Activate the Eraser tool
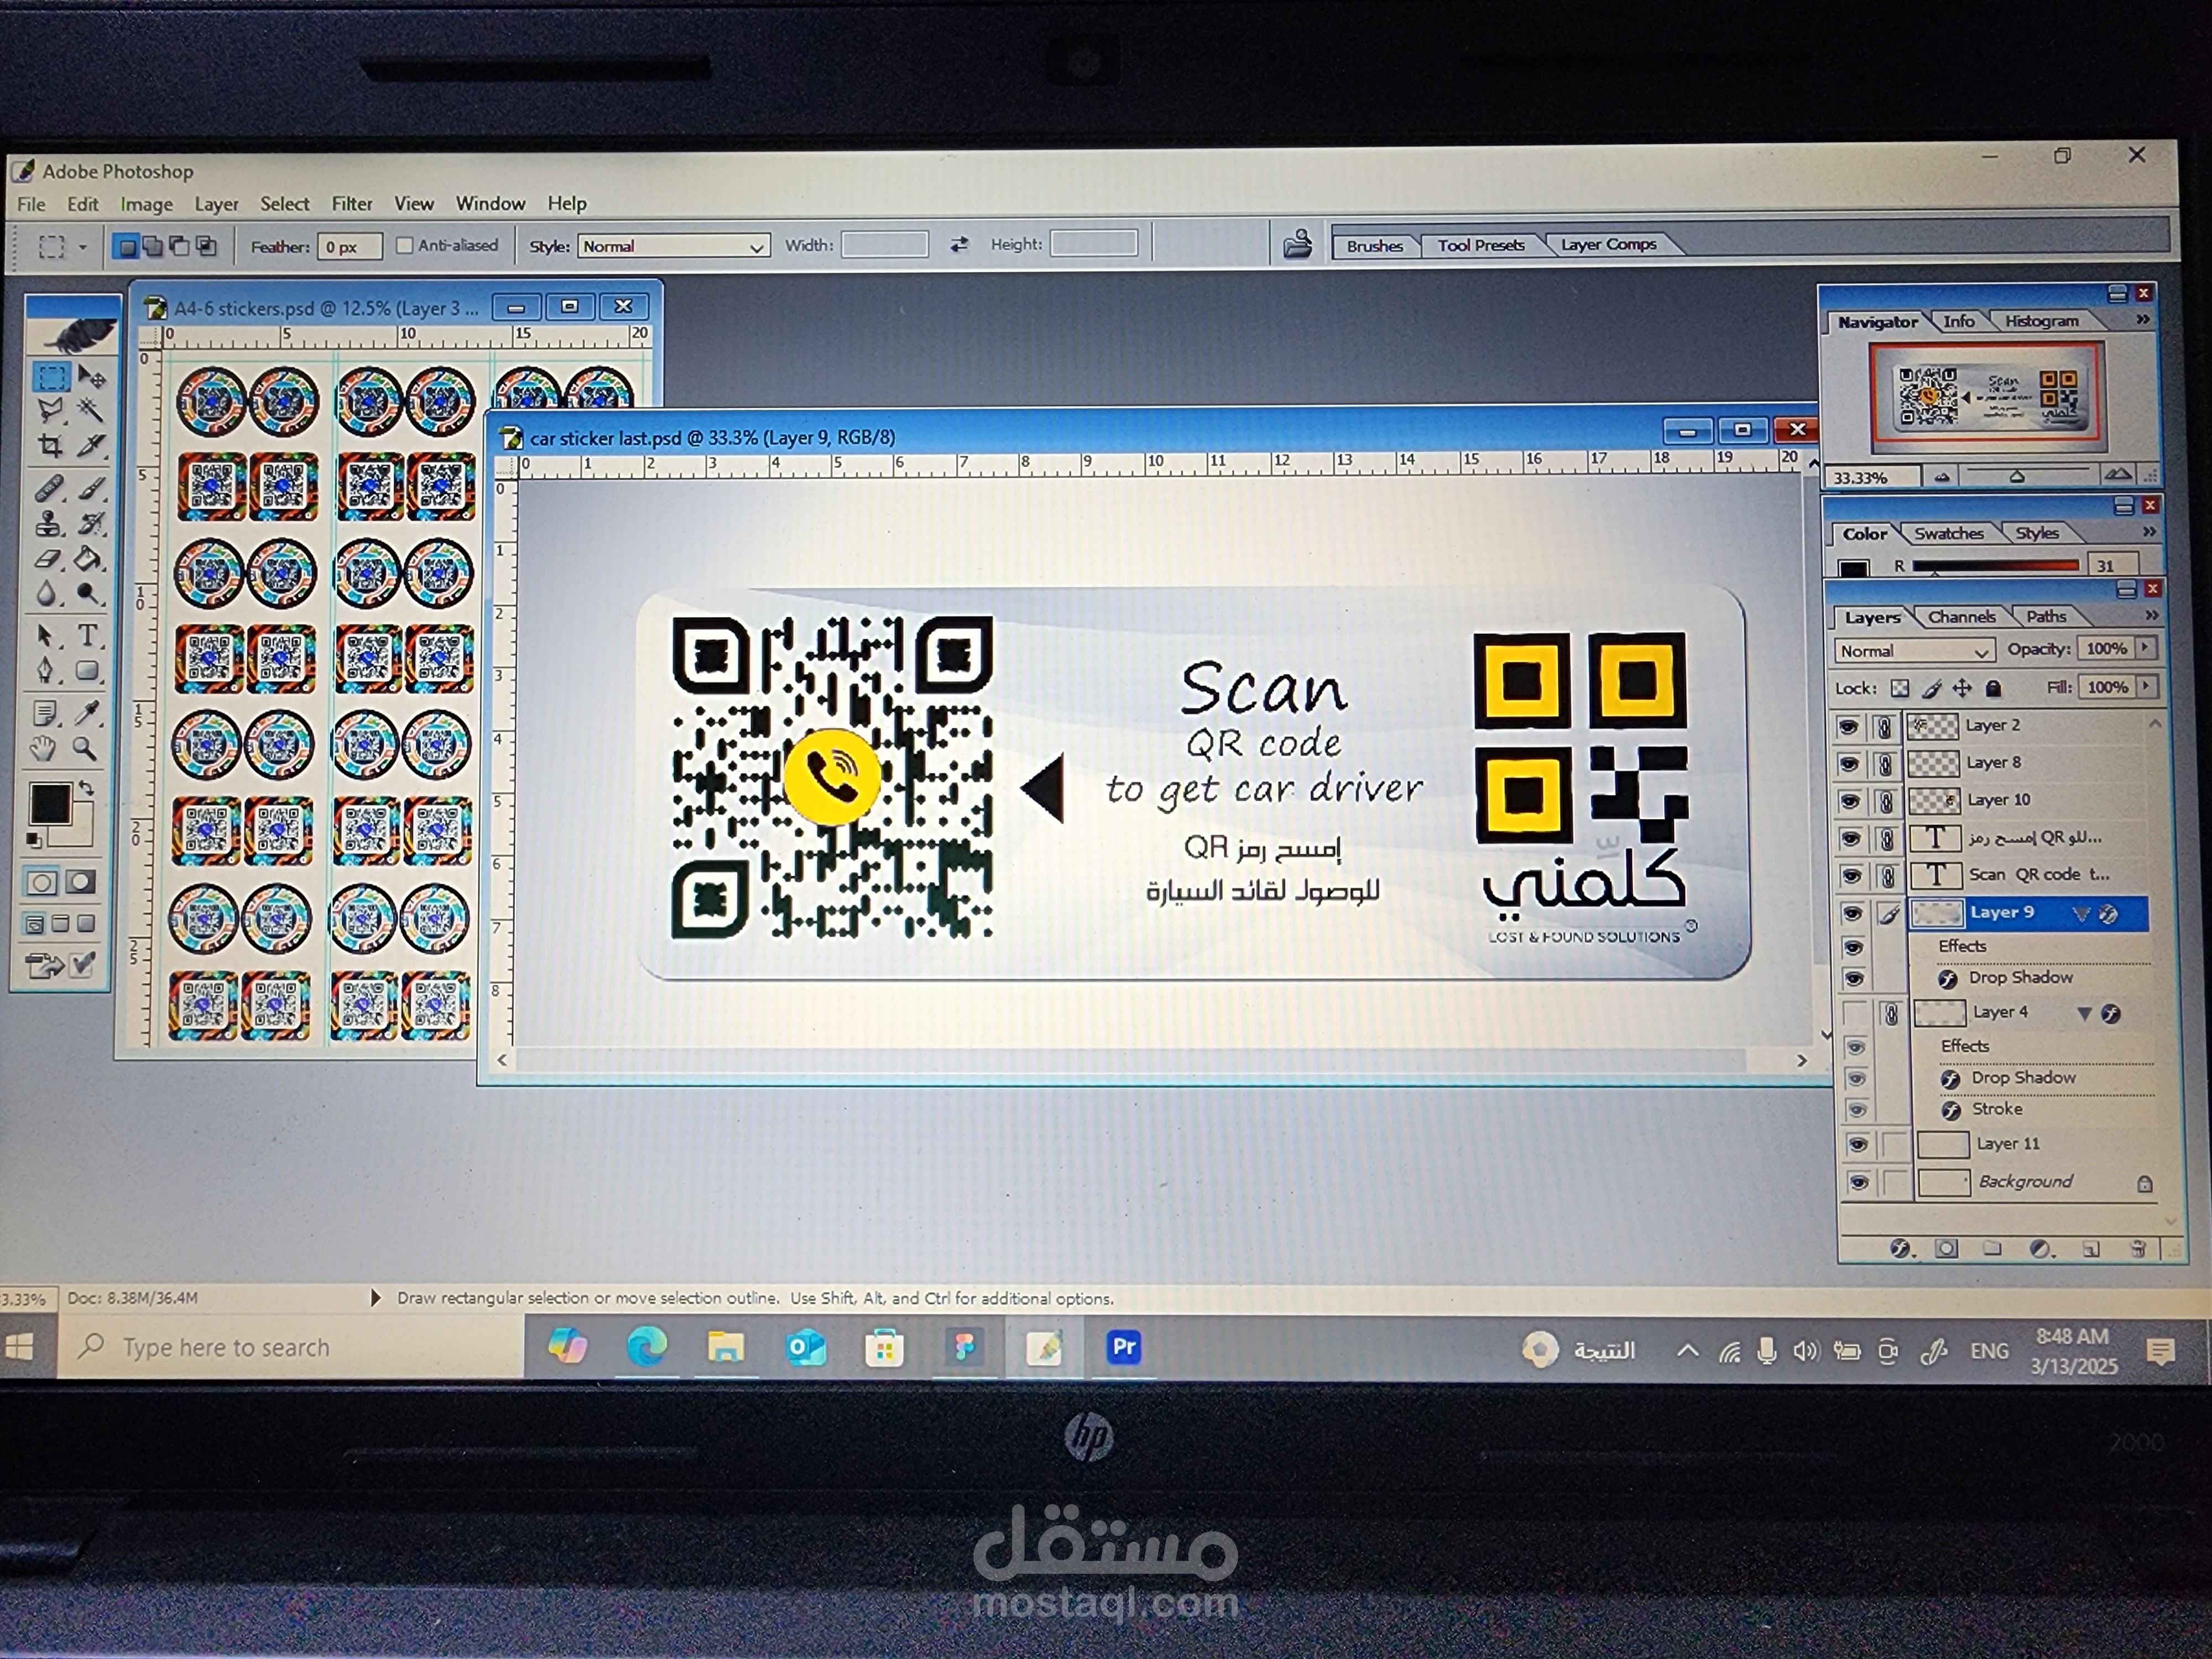2212x1659 pixels. click(x=48, y=559)
